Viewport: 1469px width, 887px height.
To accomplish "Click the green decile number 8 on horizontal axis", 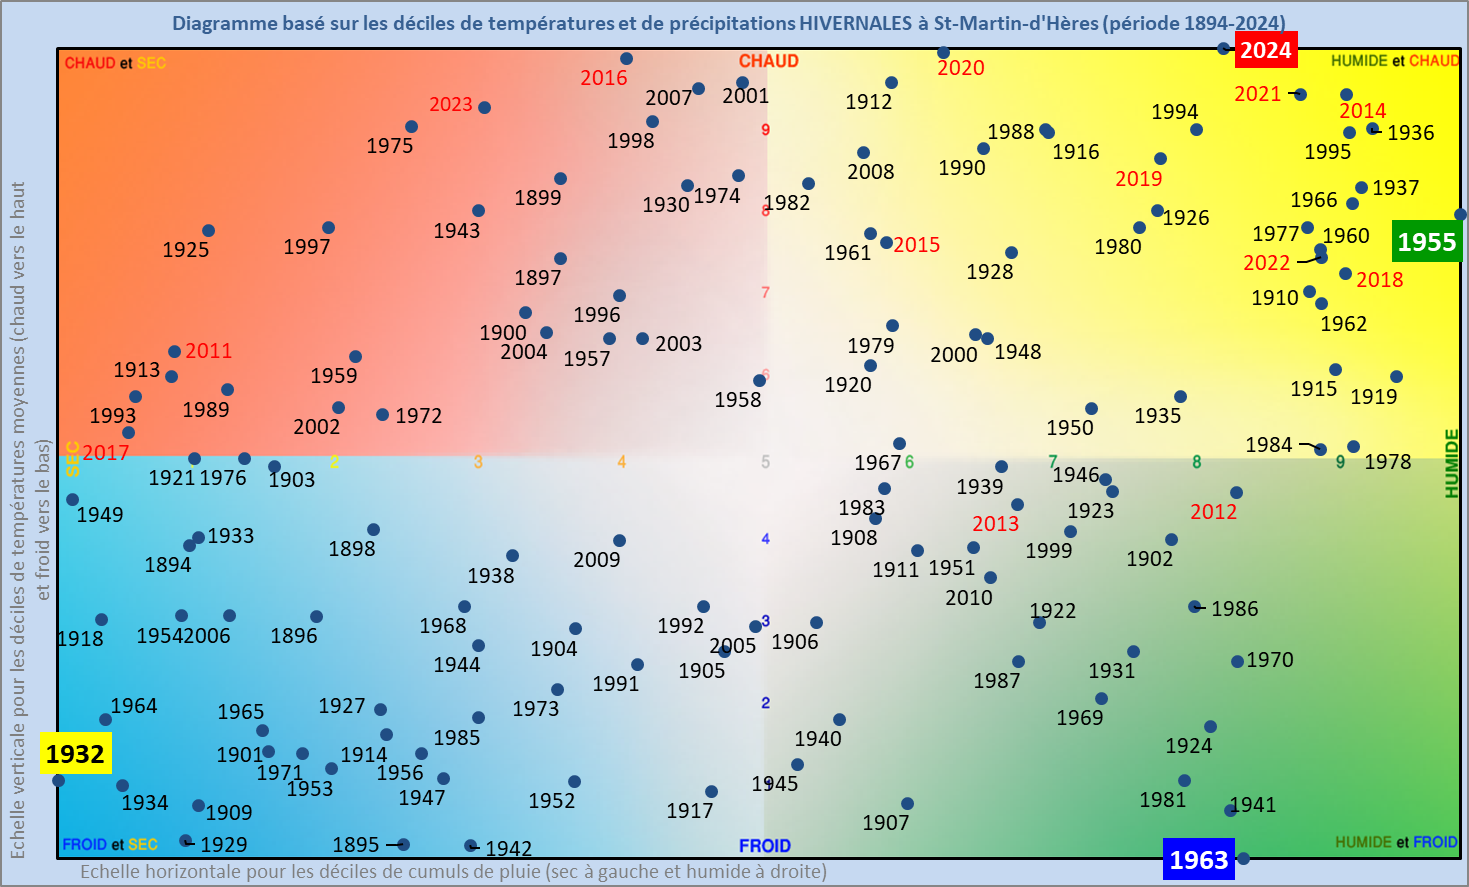I will tap(1196, 462).
